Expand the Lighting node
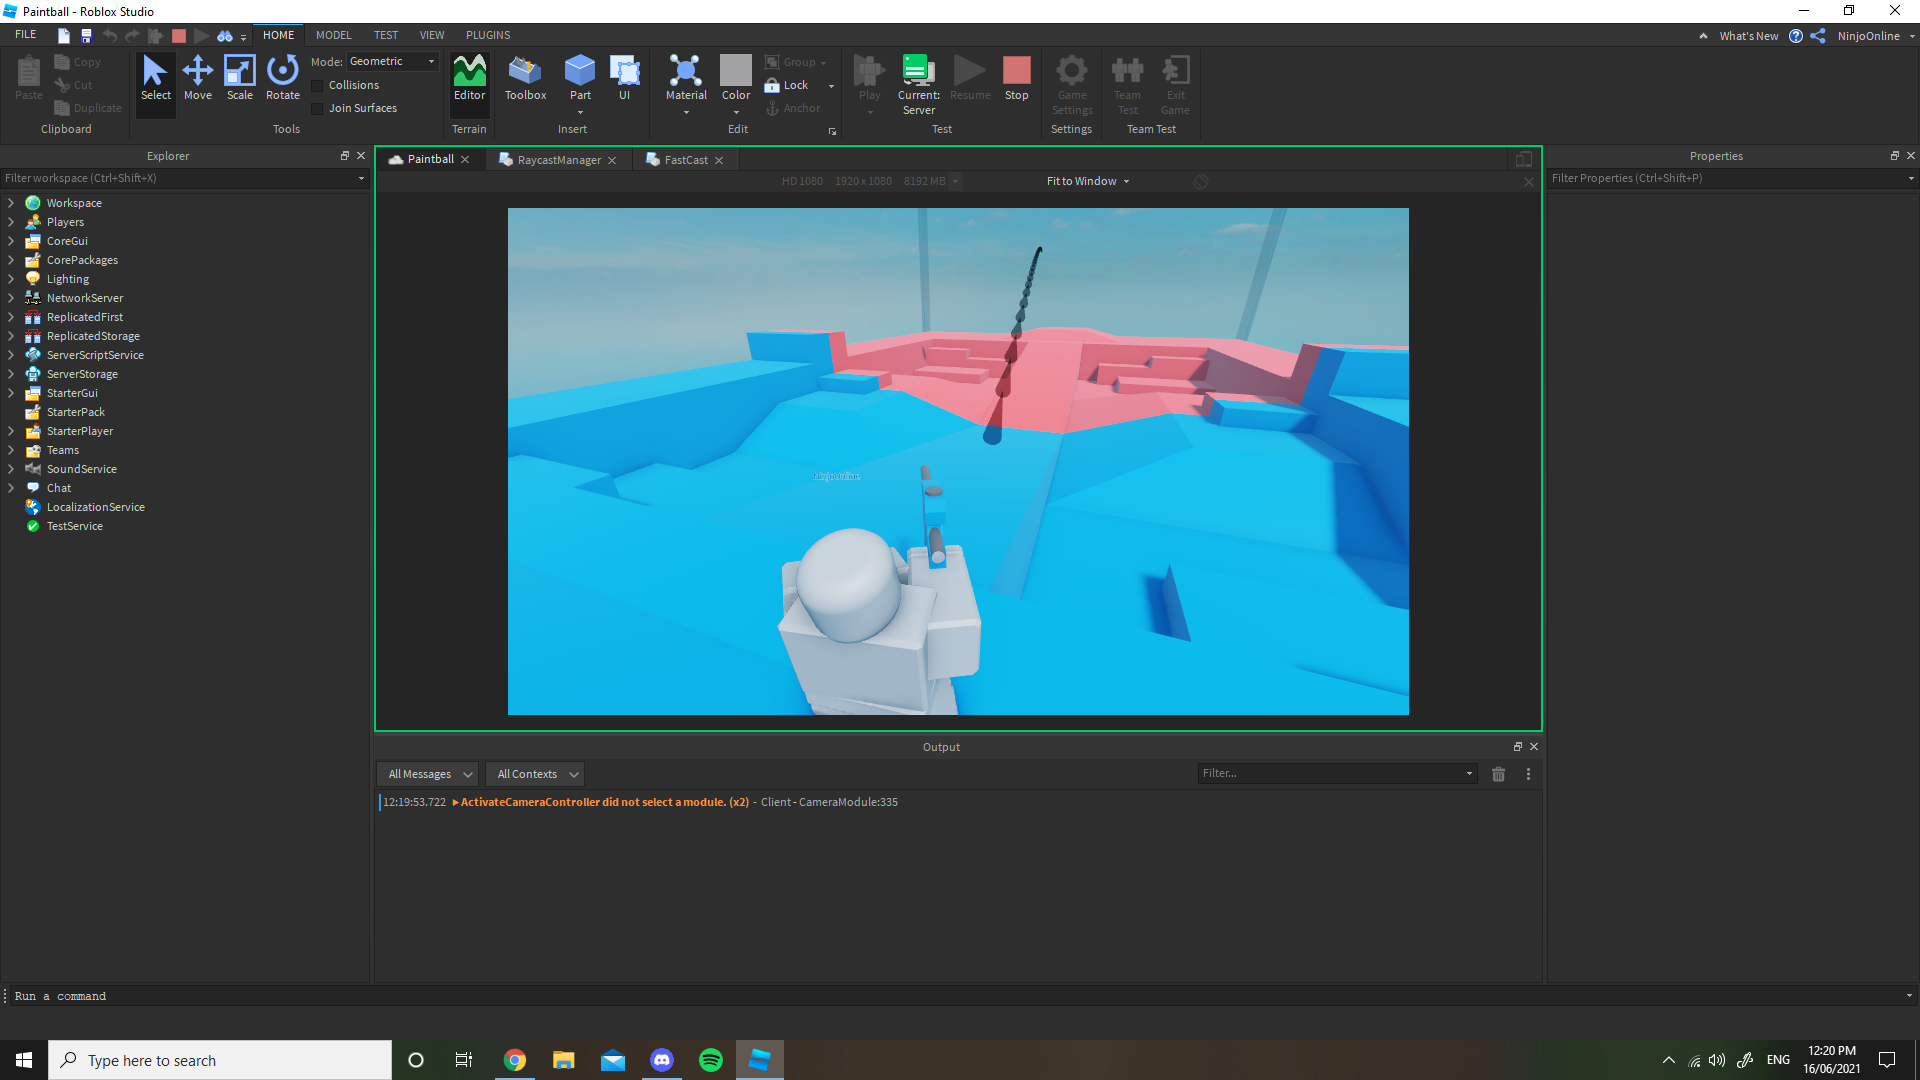Image resolution: width=1920 pixels, height=1080 pixels. (x=11, y=279)
